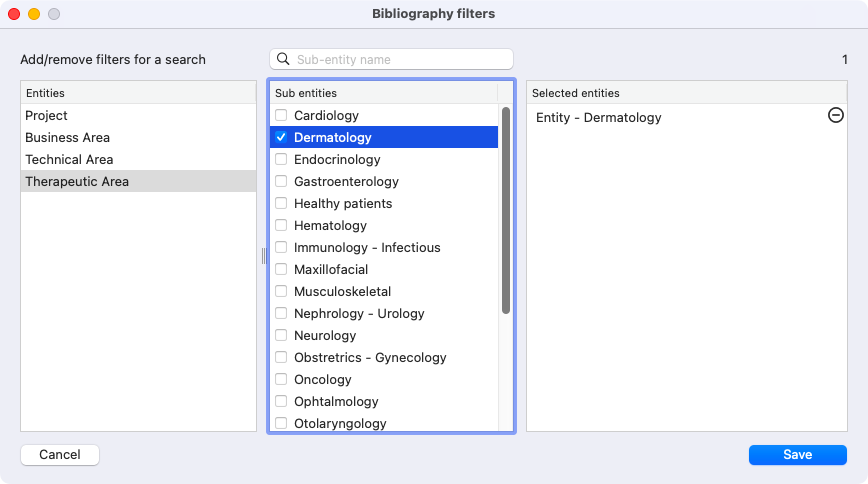Toggle the Hematology checkbox
Viewport: 868px width, 484px height.
click(281, 225)
